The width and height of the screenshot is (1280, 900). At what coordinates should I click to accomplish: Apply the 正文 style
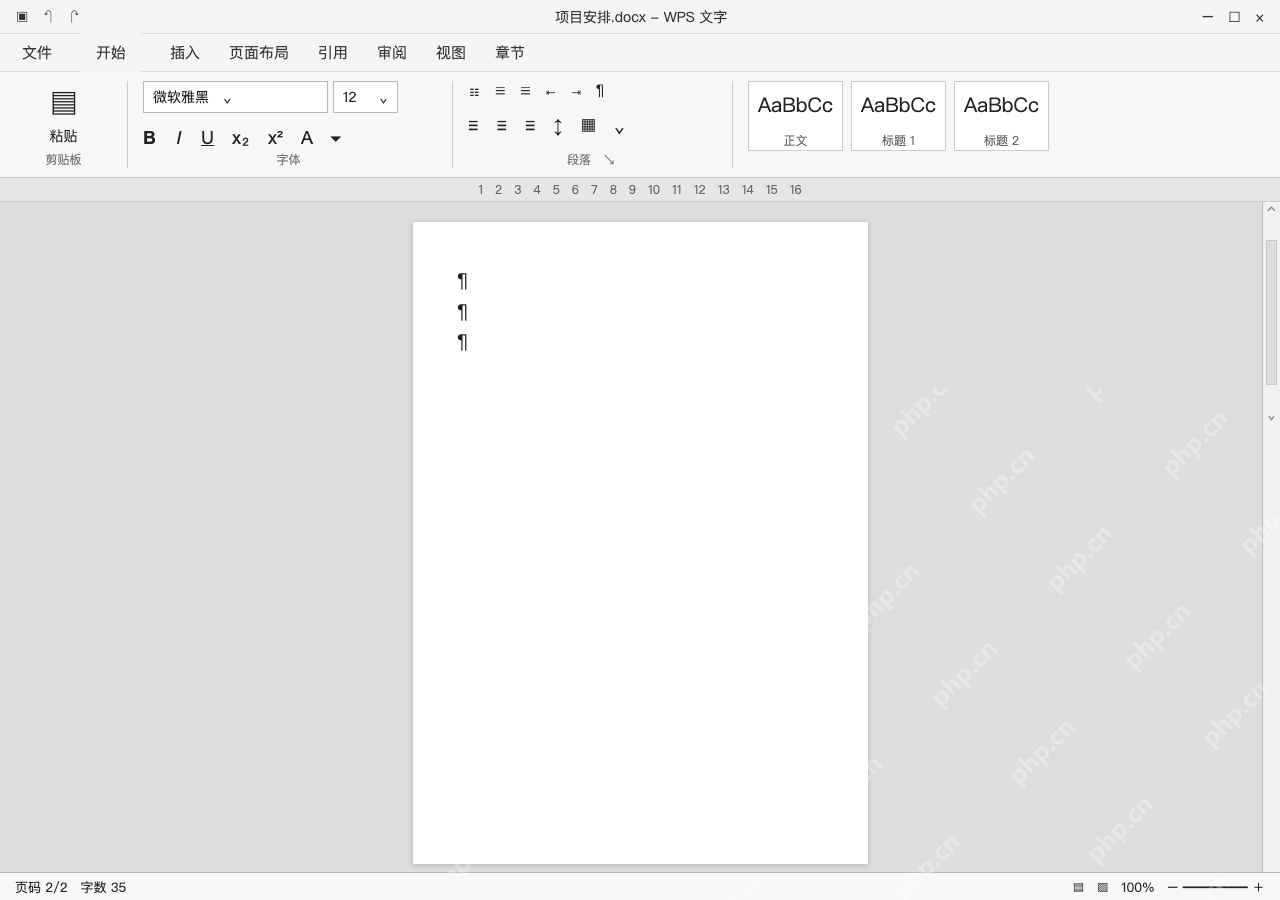click(x=795, y=116)
